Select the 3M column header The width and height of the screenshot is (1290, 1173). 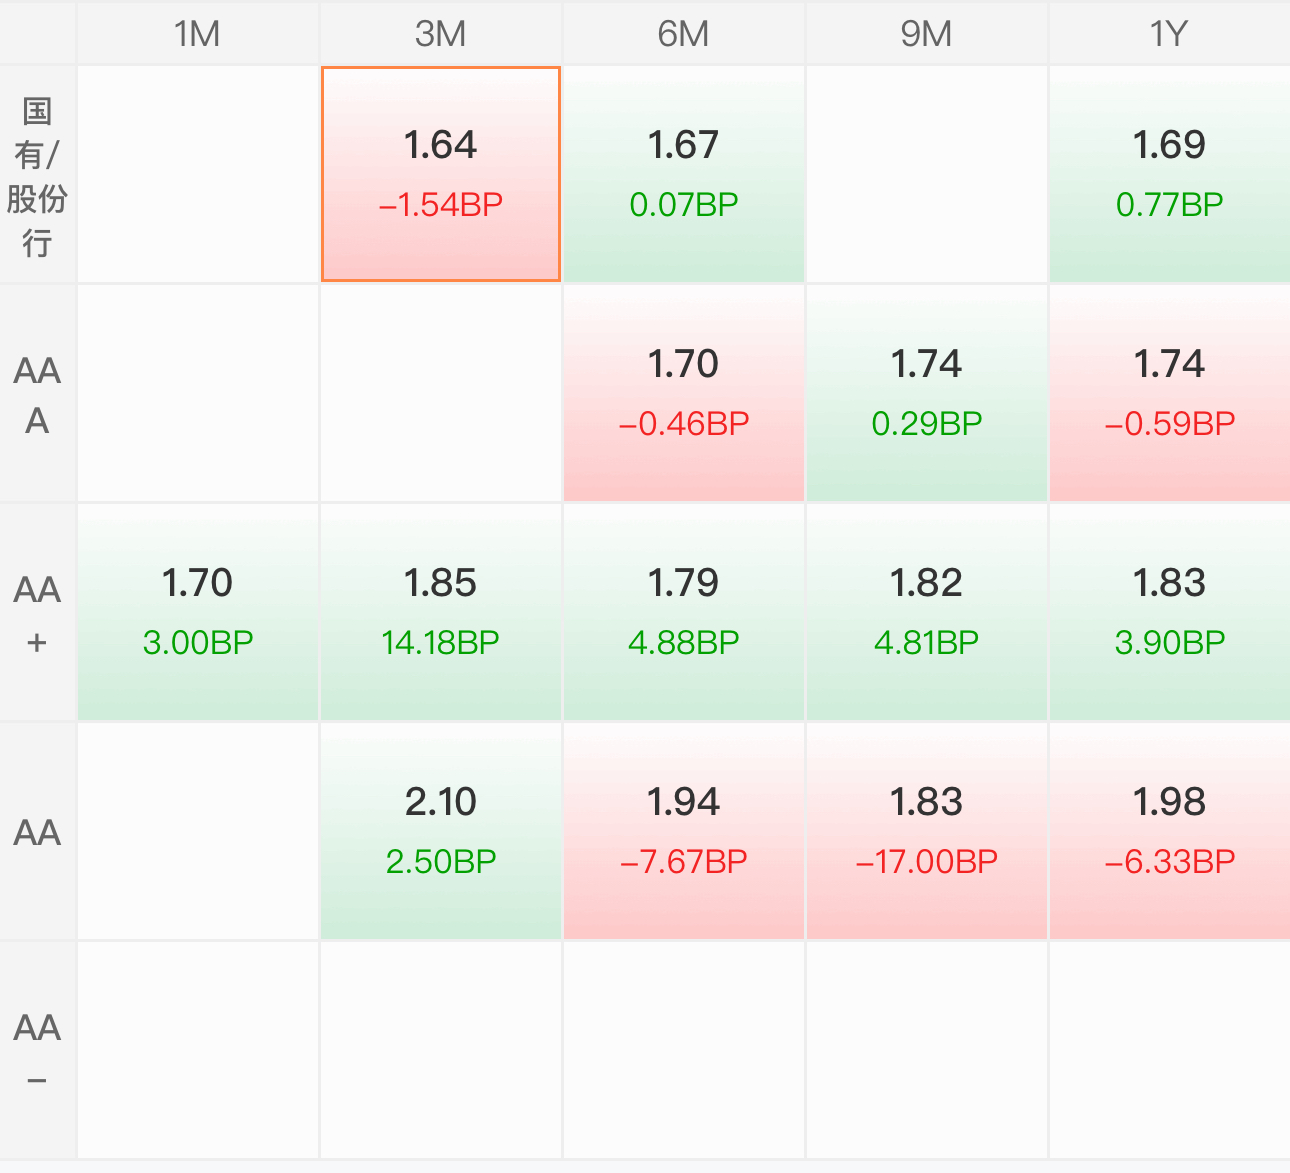pos(440,33)
